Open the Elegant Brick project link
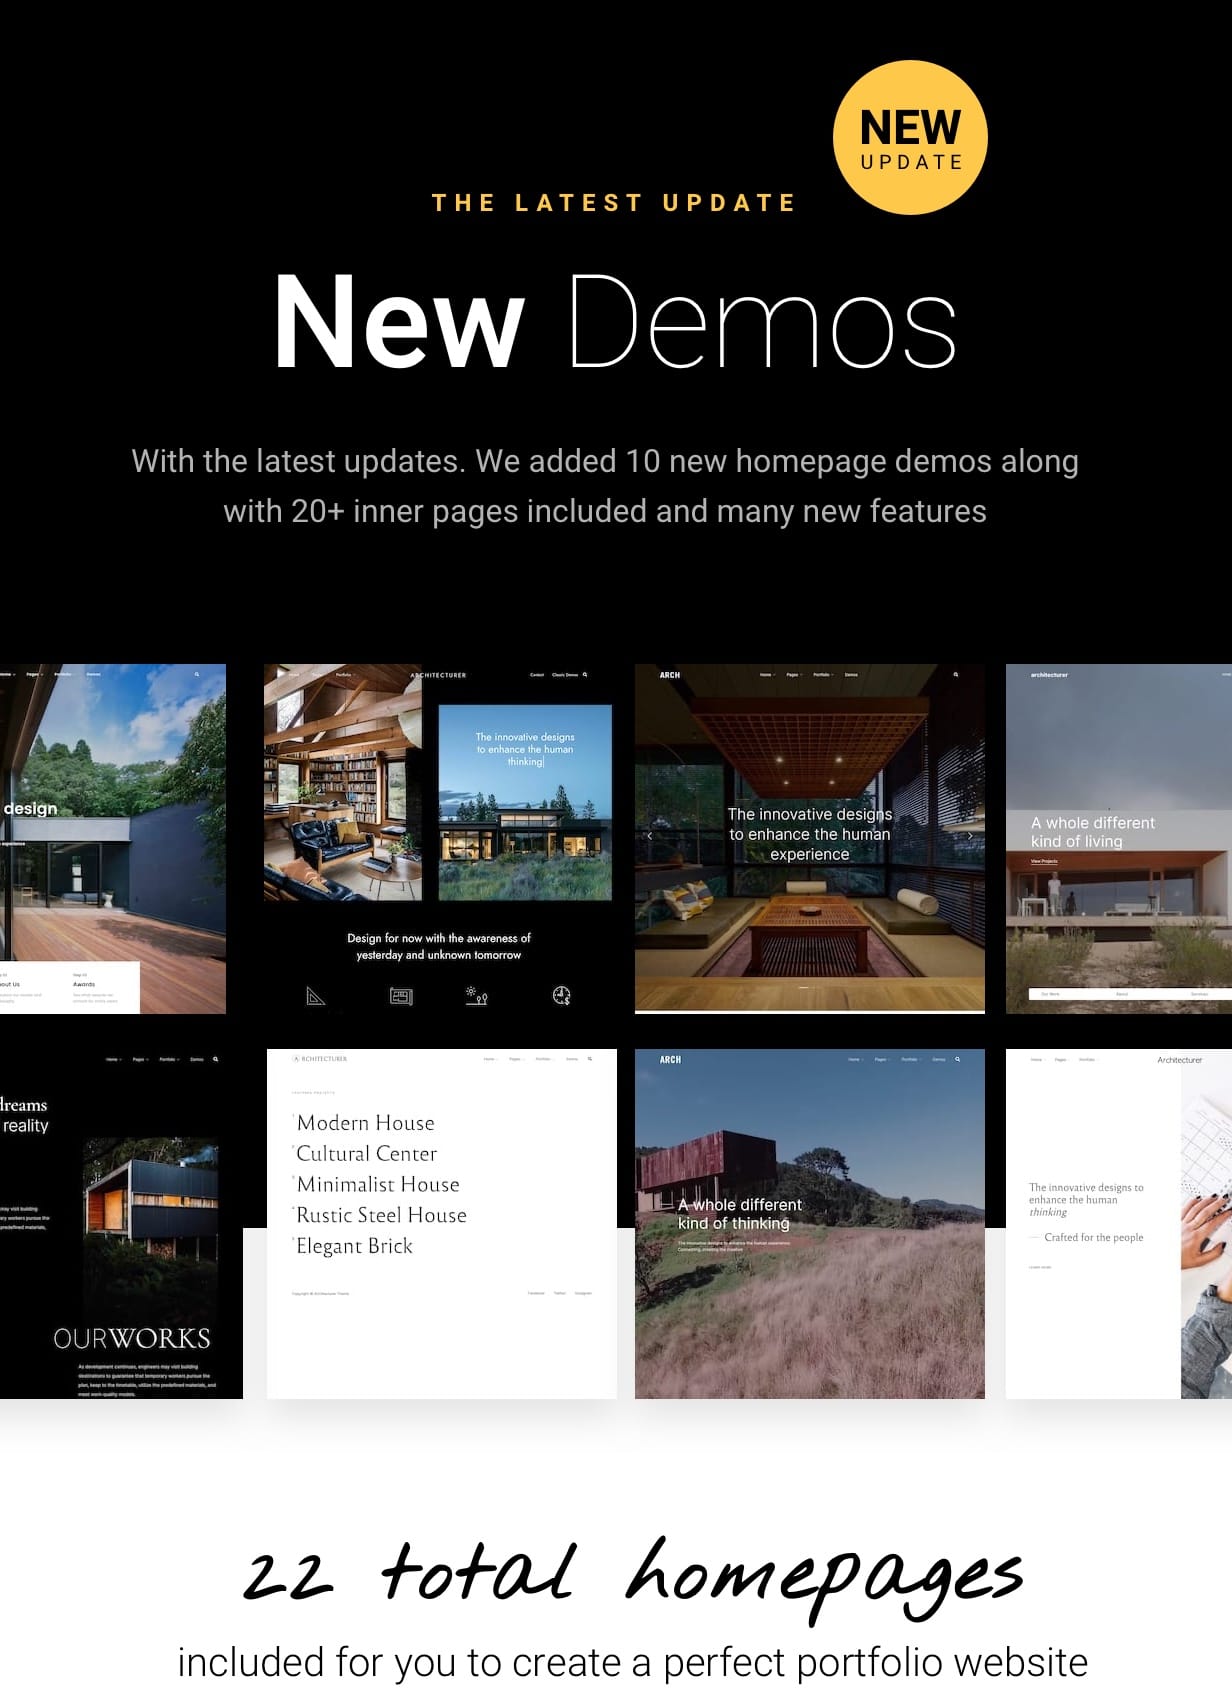This screenshot has width=1232, height=1693. point(354,1247)
